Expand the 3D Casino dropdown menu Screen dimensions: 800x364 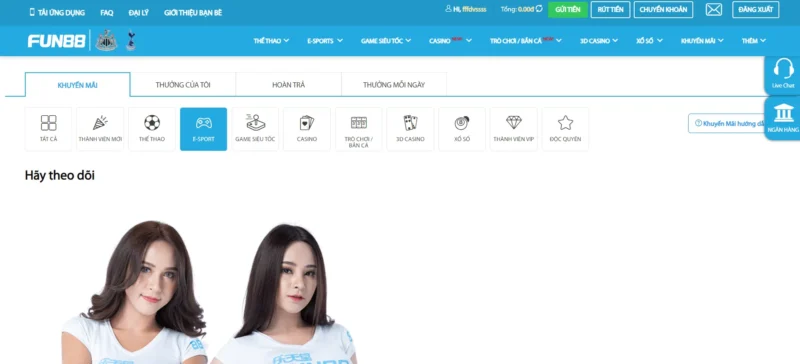(x=599, y=41)
